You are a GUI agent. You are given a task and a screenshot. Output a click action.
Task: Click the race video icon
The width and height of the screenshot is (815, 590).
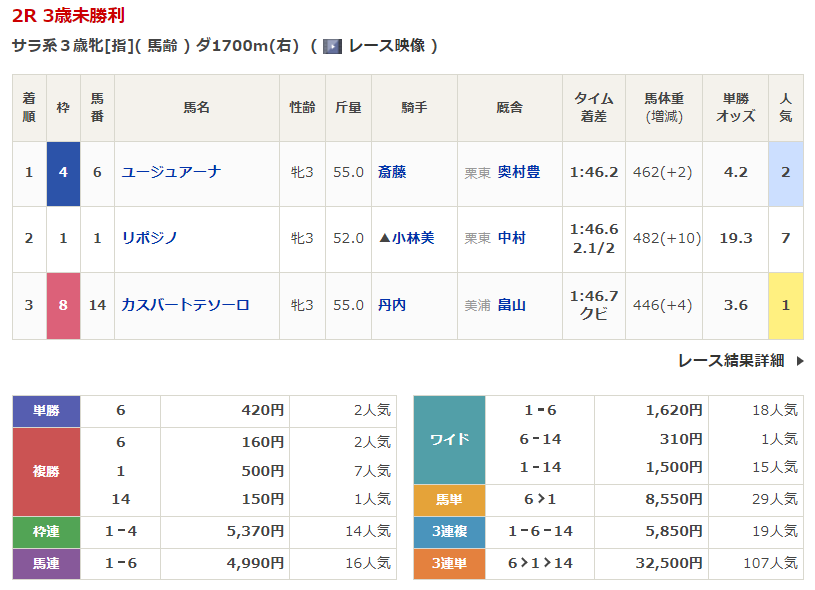[333, 46]
